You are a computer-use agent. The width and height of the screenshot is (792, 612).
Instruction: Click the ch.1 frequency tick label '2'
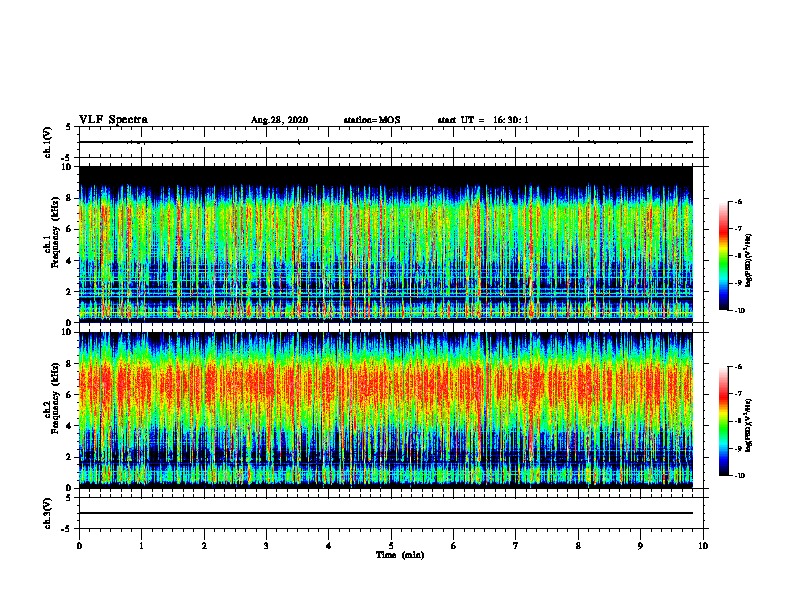(70, 291)
